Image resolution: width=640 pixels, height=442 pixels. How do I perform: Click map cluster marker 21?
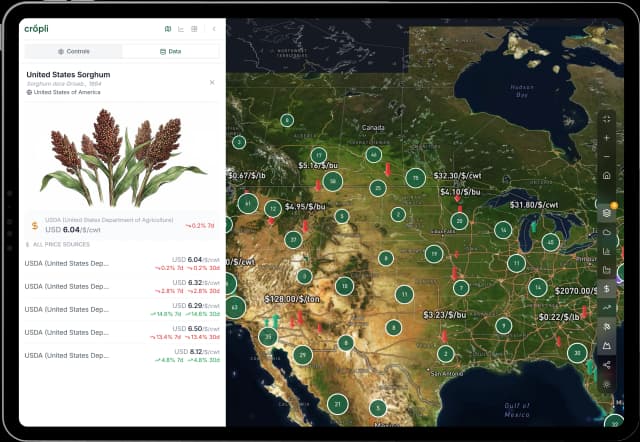click(x=338, y=404)
